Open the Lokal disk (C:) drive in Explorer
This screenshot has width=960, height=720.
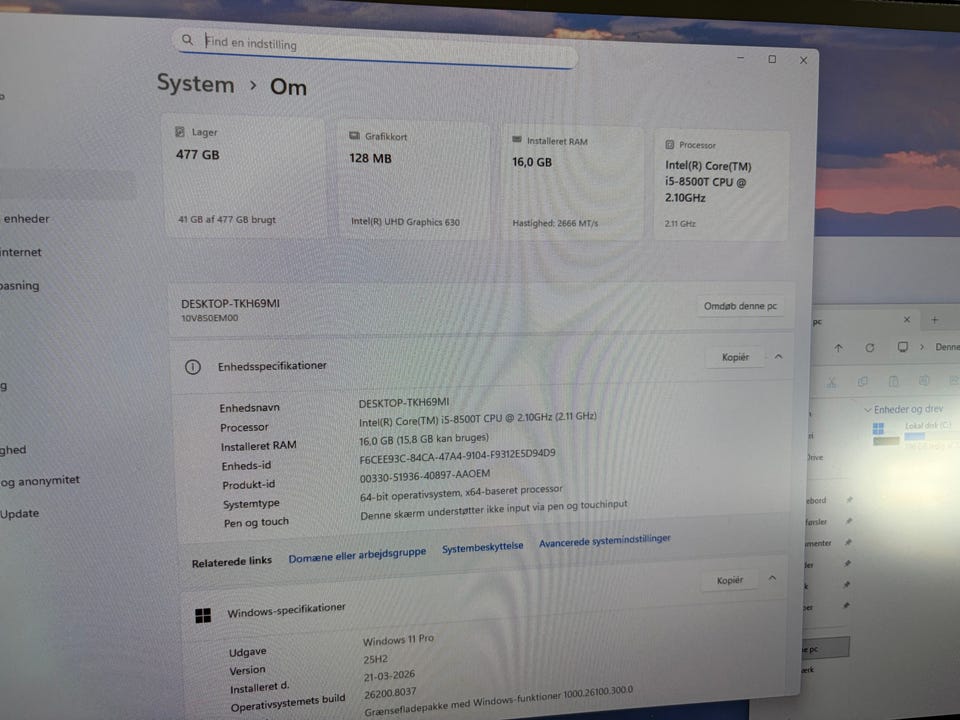click(912, 433)
